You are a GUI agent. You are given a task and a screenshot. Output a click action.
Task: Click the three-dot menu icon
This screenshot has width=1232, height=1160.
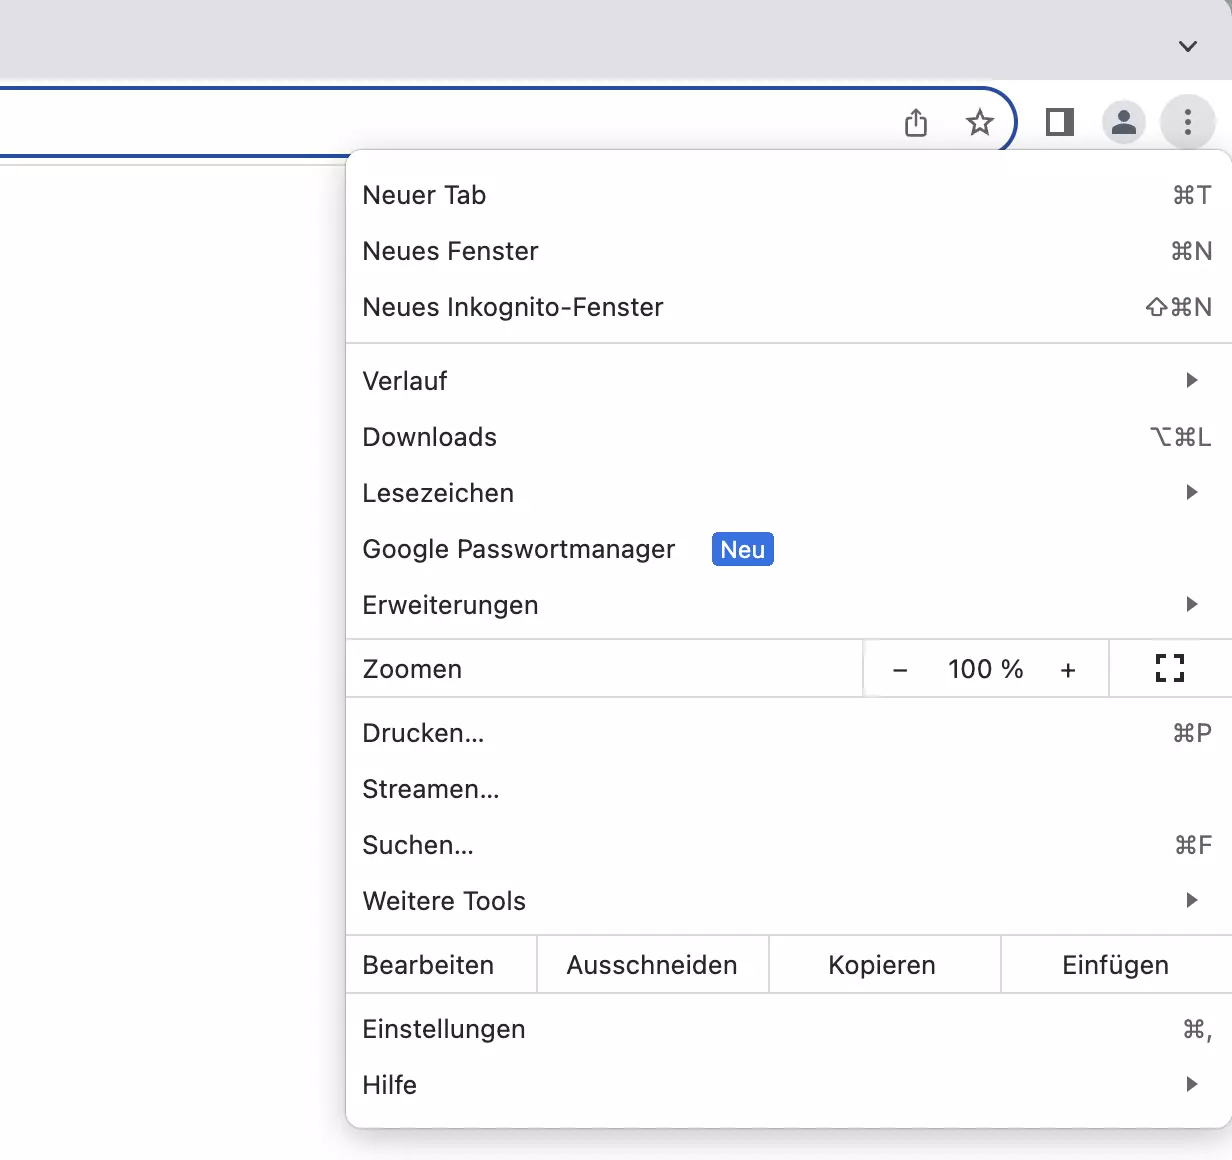click(x=1188, y=122)
